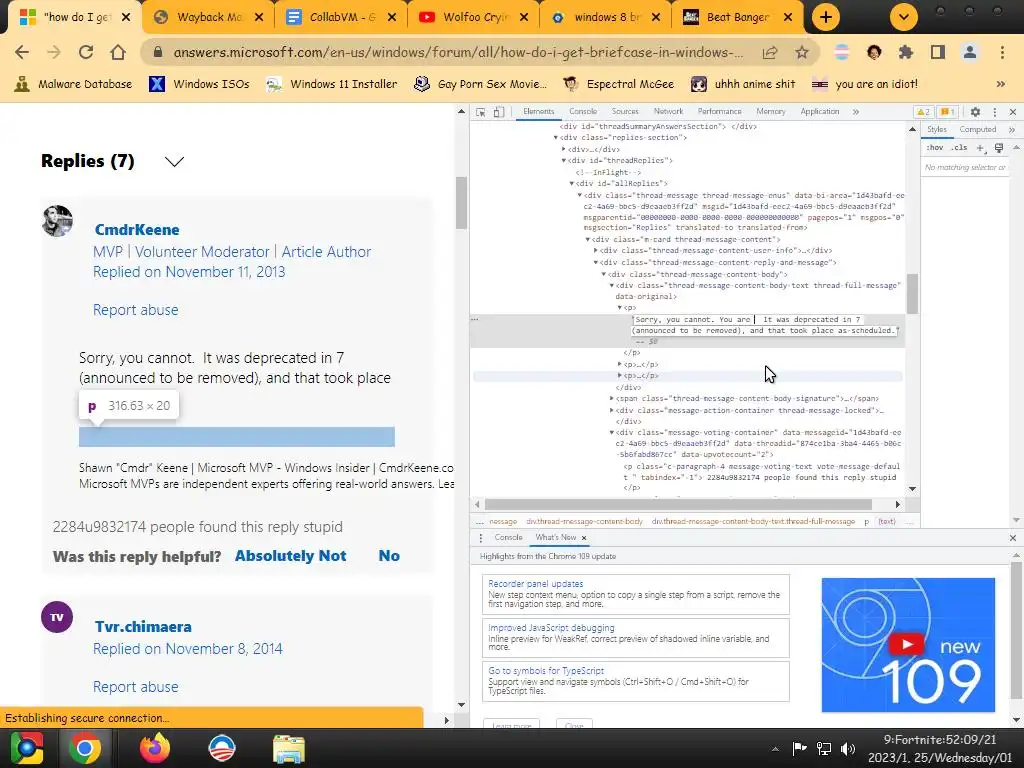Switch to the Network panel tab

coord(668,112)
